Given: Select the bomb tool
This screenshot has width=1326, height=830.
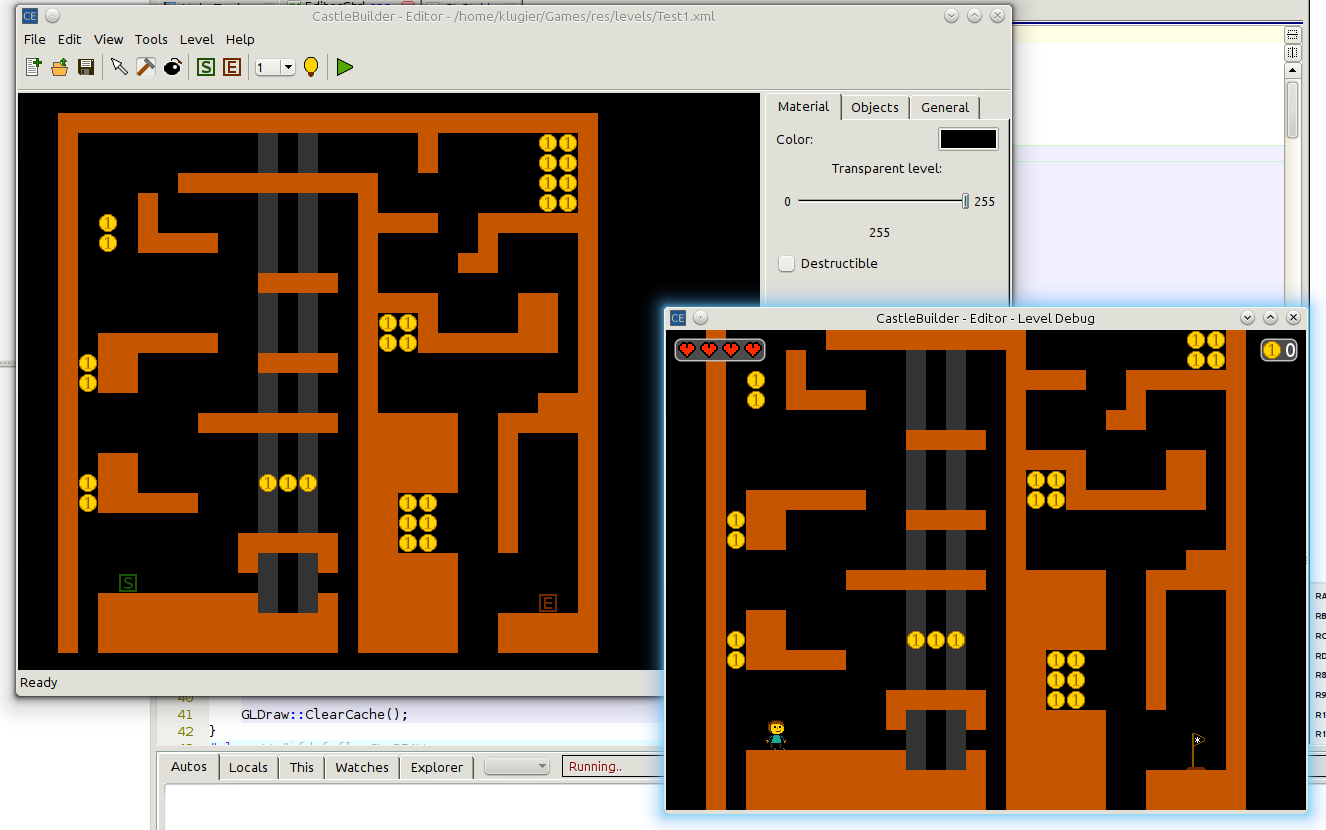Looking at the screenshot, I should [x=173, y=67].
